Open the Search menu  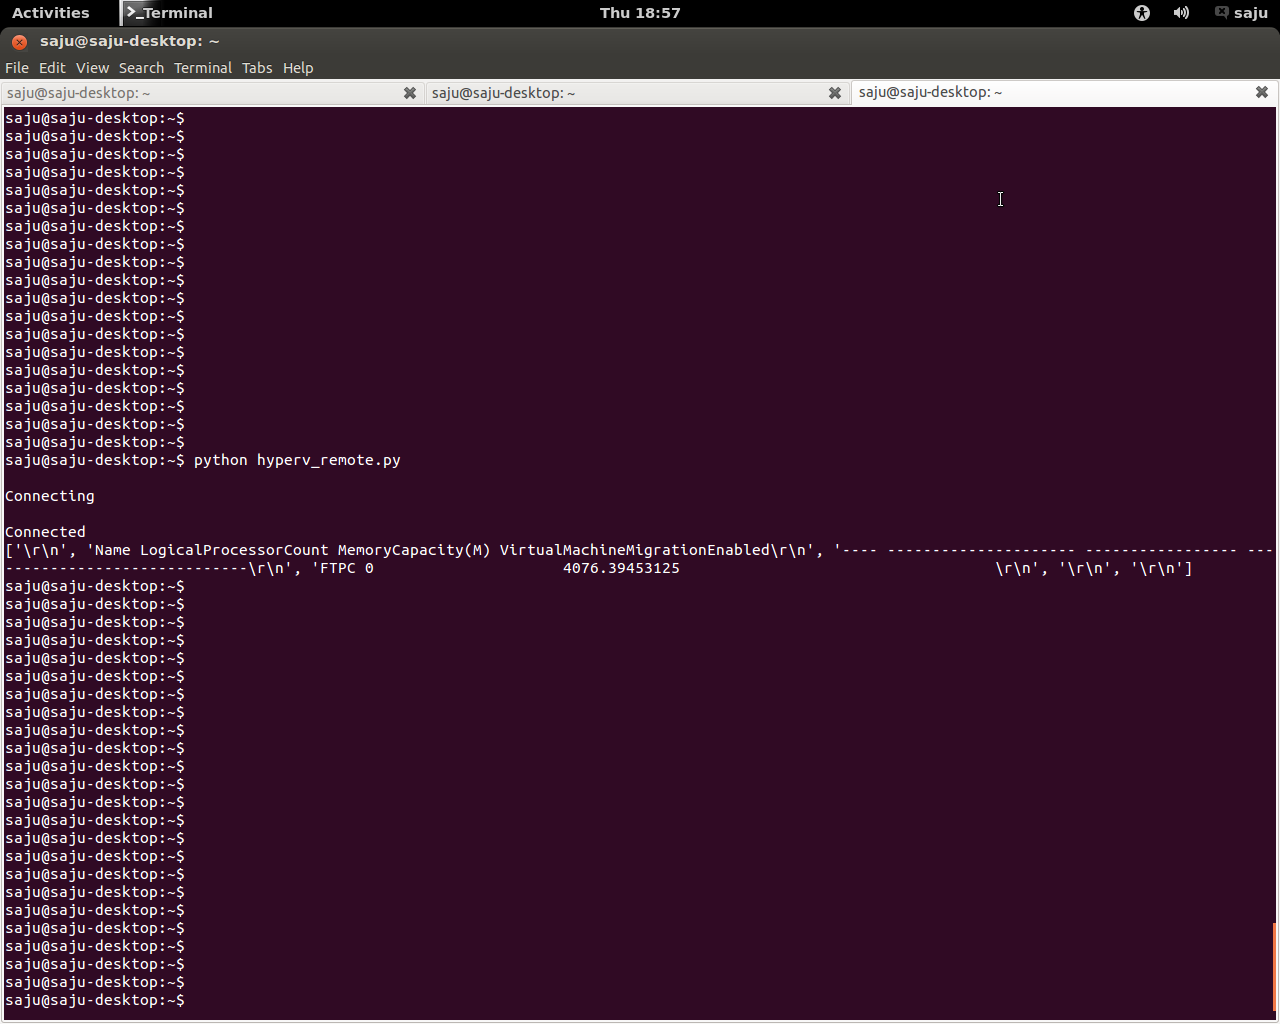pos(141,67)
